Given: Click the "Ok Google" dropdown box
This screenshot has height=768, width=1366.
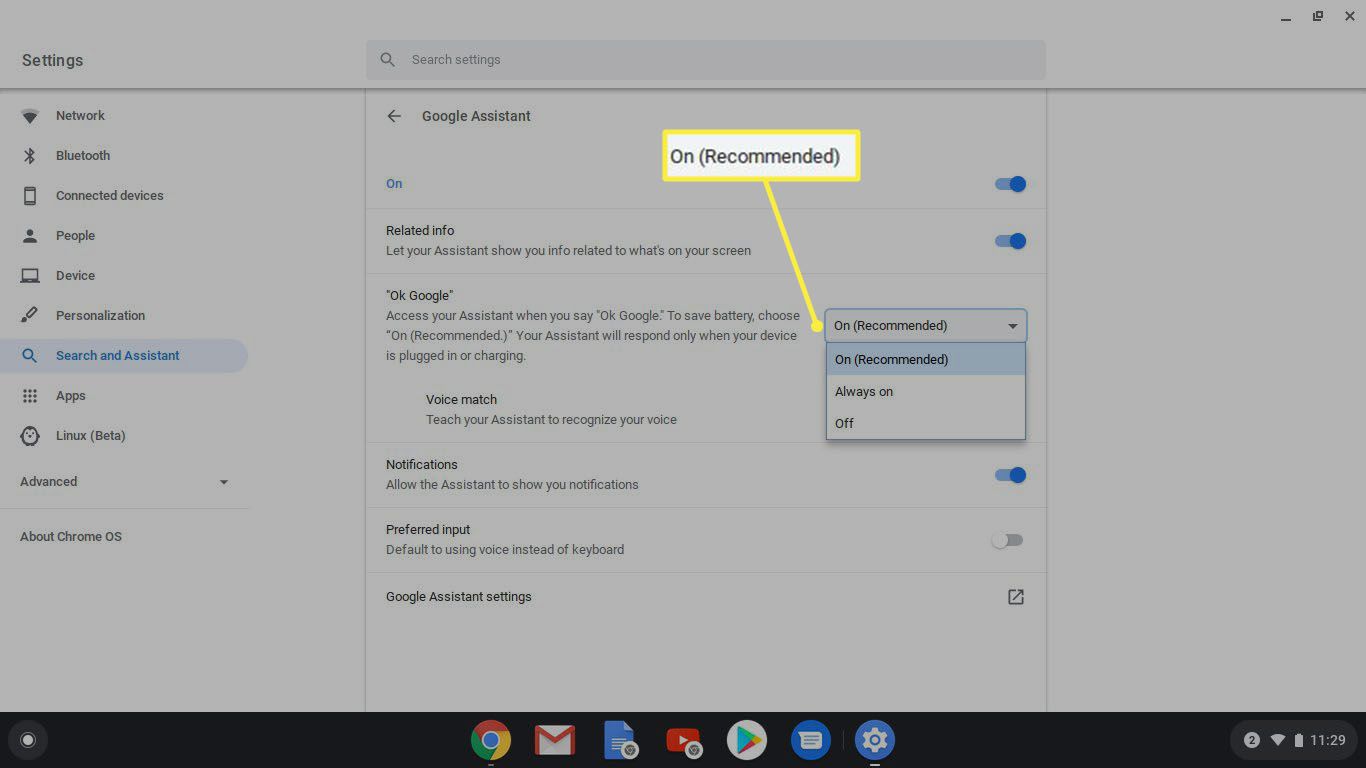Looking at the screenshot, I should pos(926,326).
